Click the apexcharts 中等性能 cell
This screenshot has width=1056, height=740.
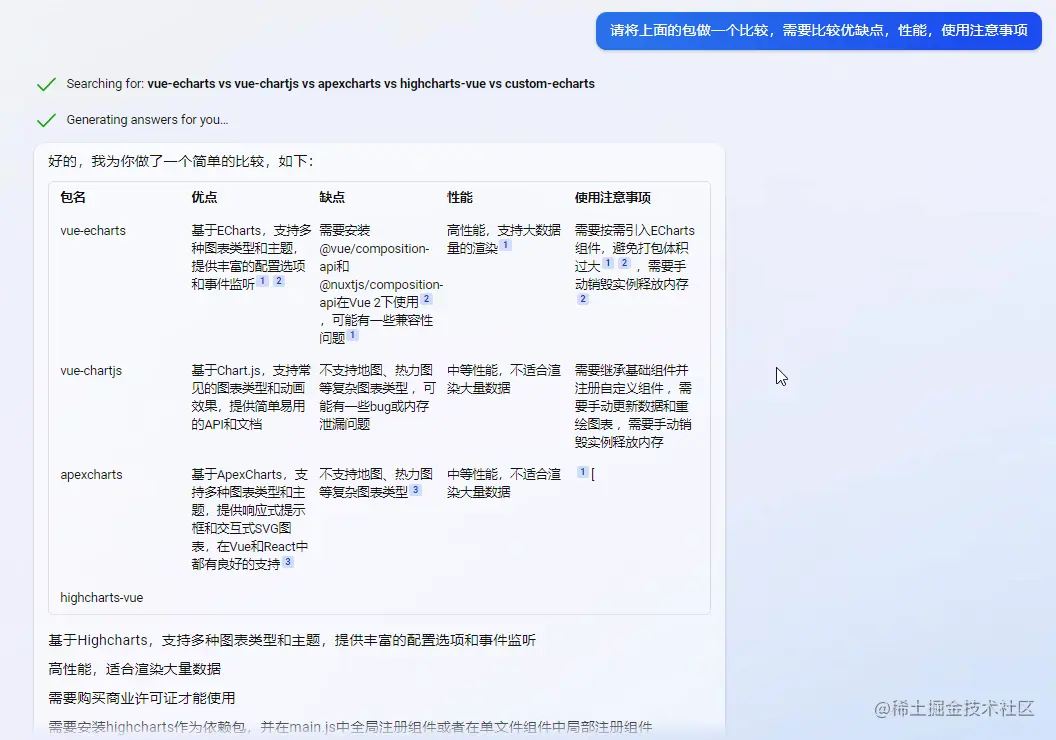[504, 483]
